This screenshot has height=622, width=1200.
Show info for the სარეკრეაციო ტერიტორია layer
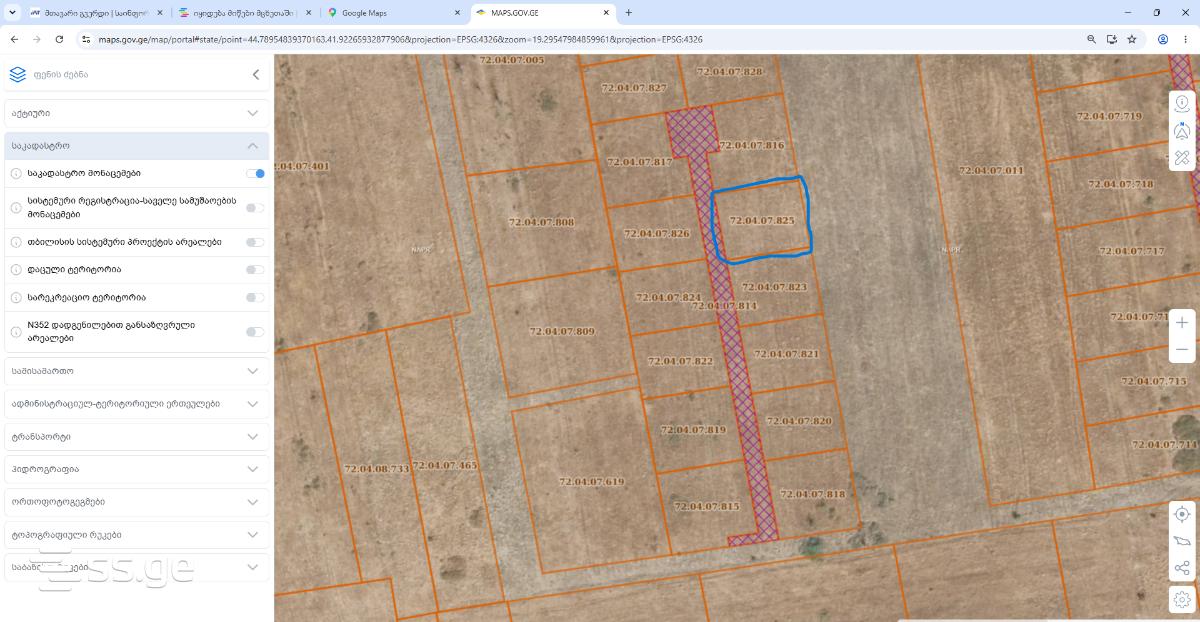tap(16, 298)
